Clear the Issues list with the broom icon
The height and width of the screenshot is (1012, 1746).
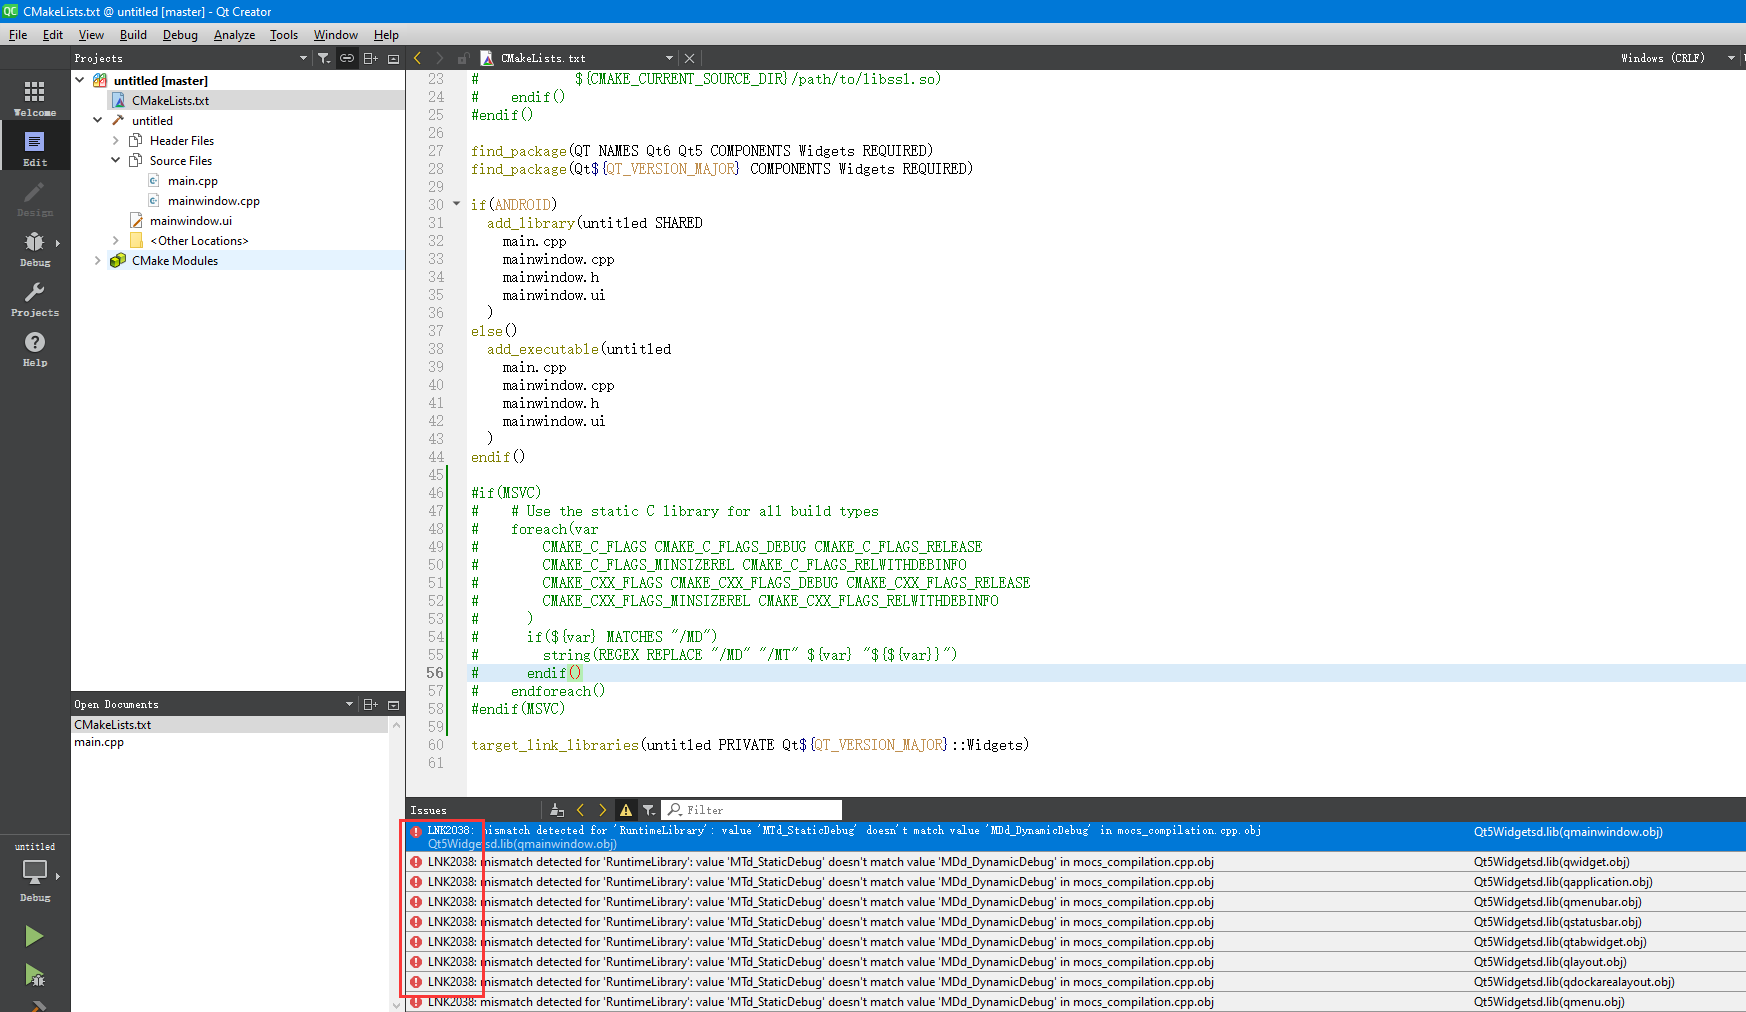[557, 810]
